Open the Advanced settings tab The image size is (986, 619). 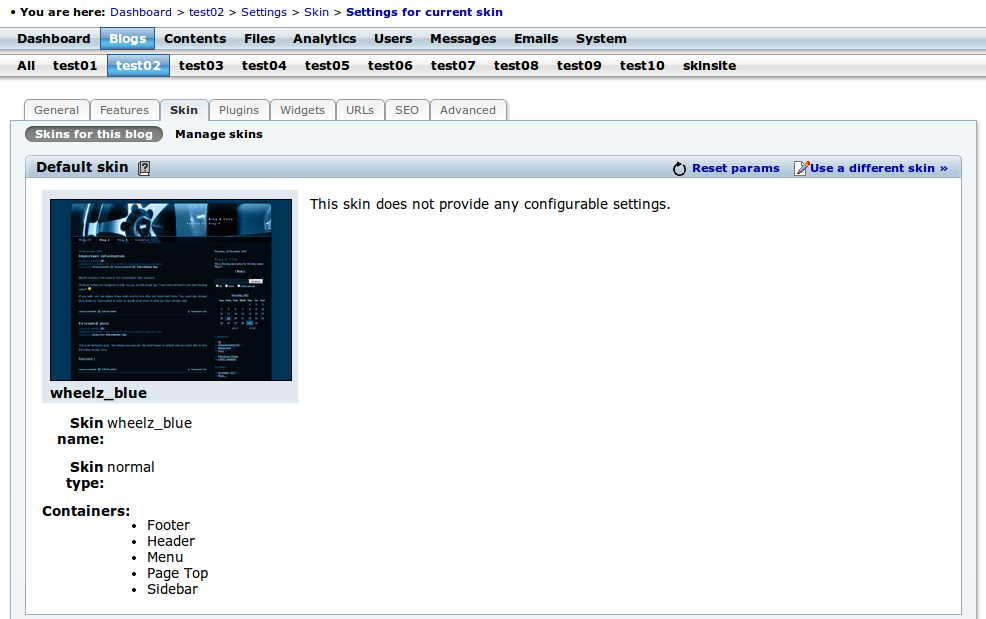click(468, 110)
